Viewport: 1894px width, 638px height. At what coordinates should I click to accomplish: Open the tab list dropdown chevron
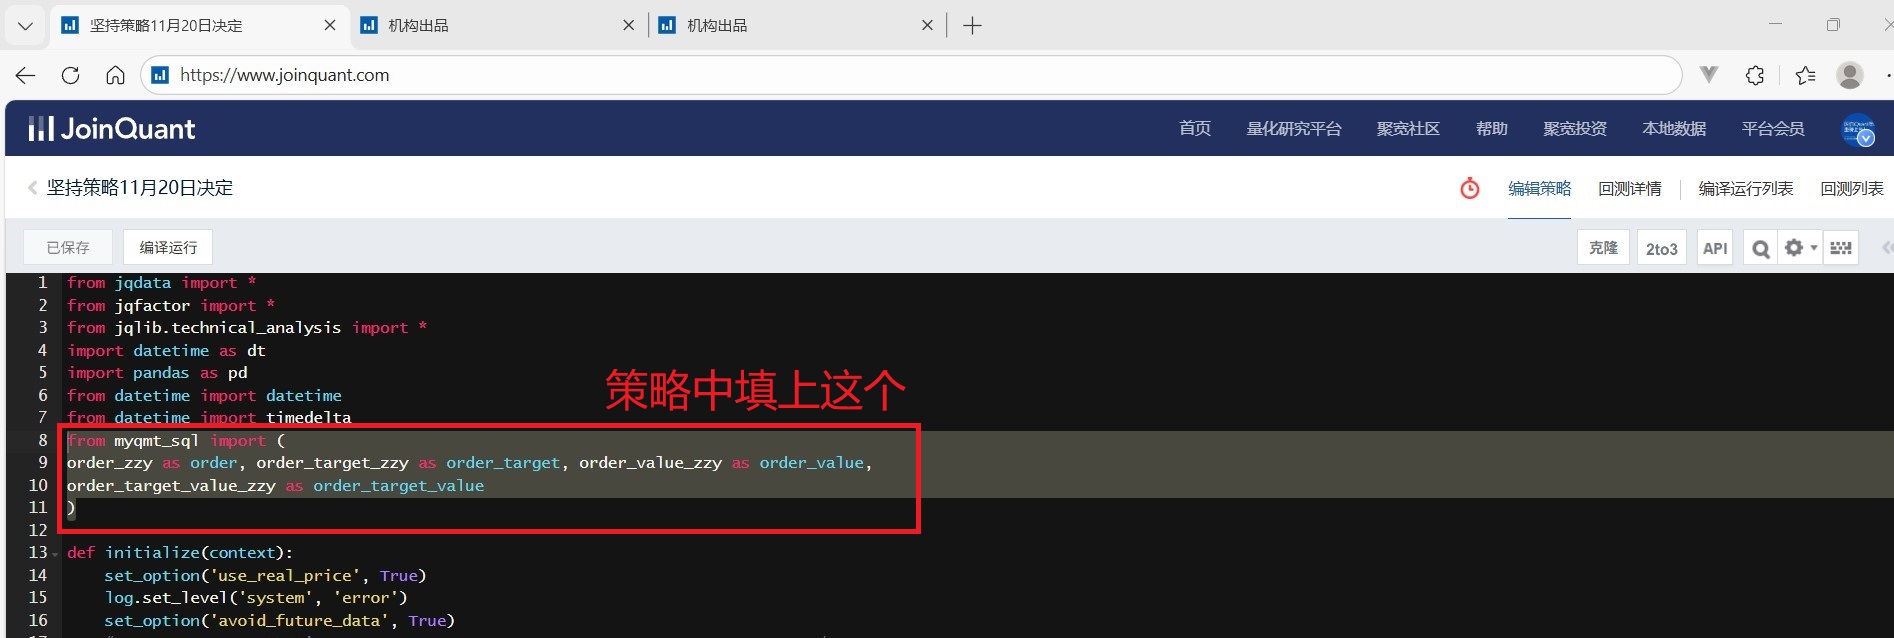point(25,26)
